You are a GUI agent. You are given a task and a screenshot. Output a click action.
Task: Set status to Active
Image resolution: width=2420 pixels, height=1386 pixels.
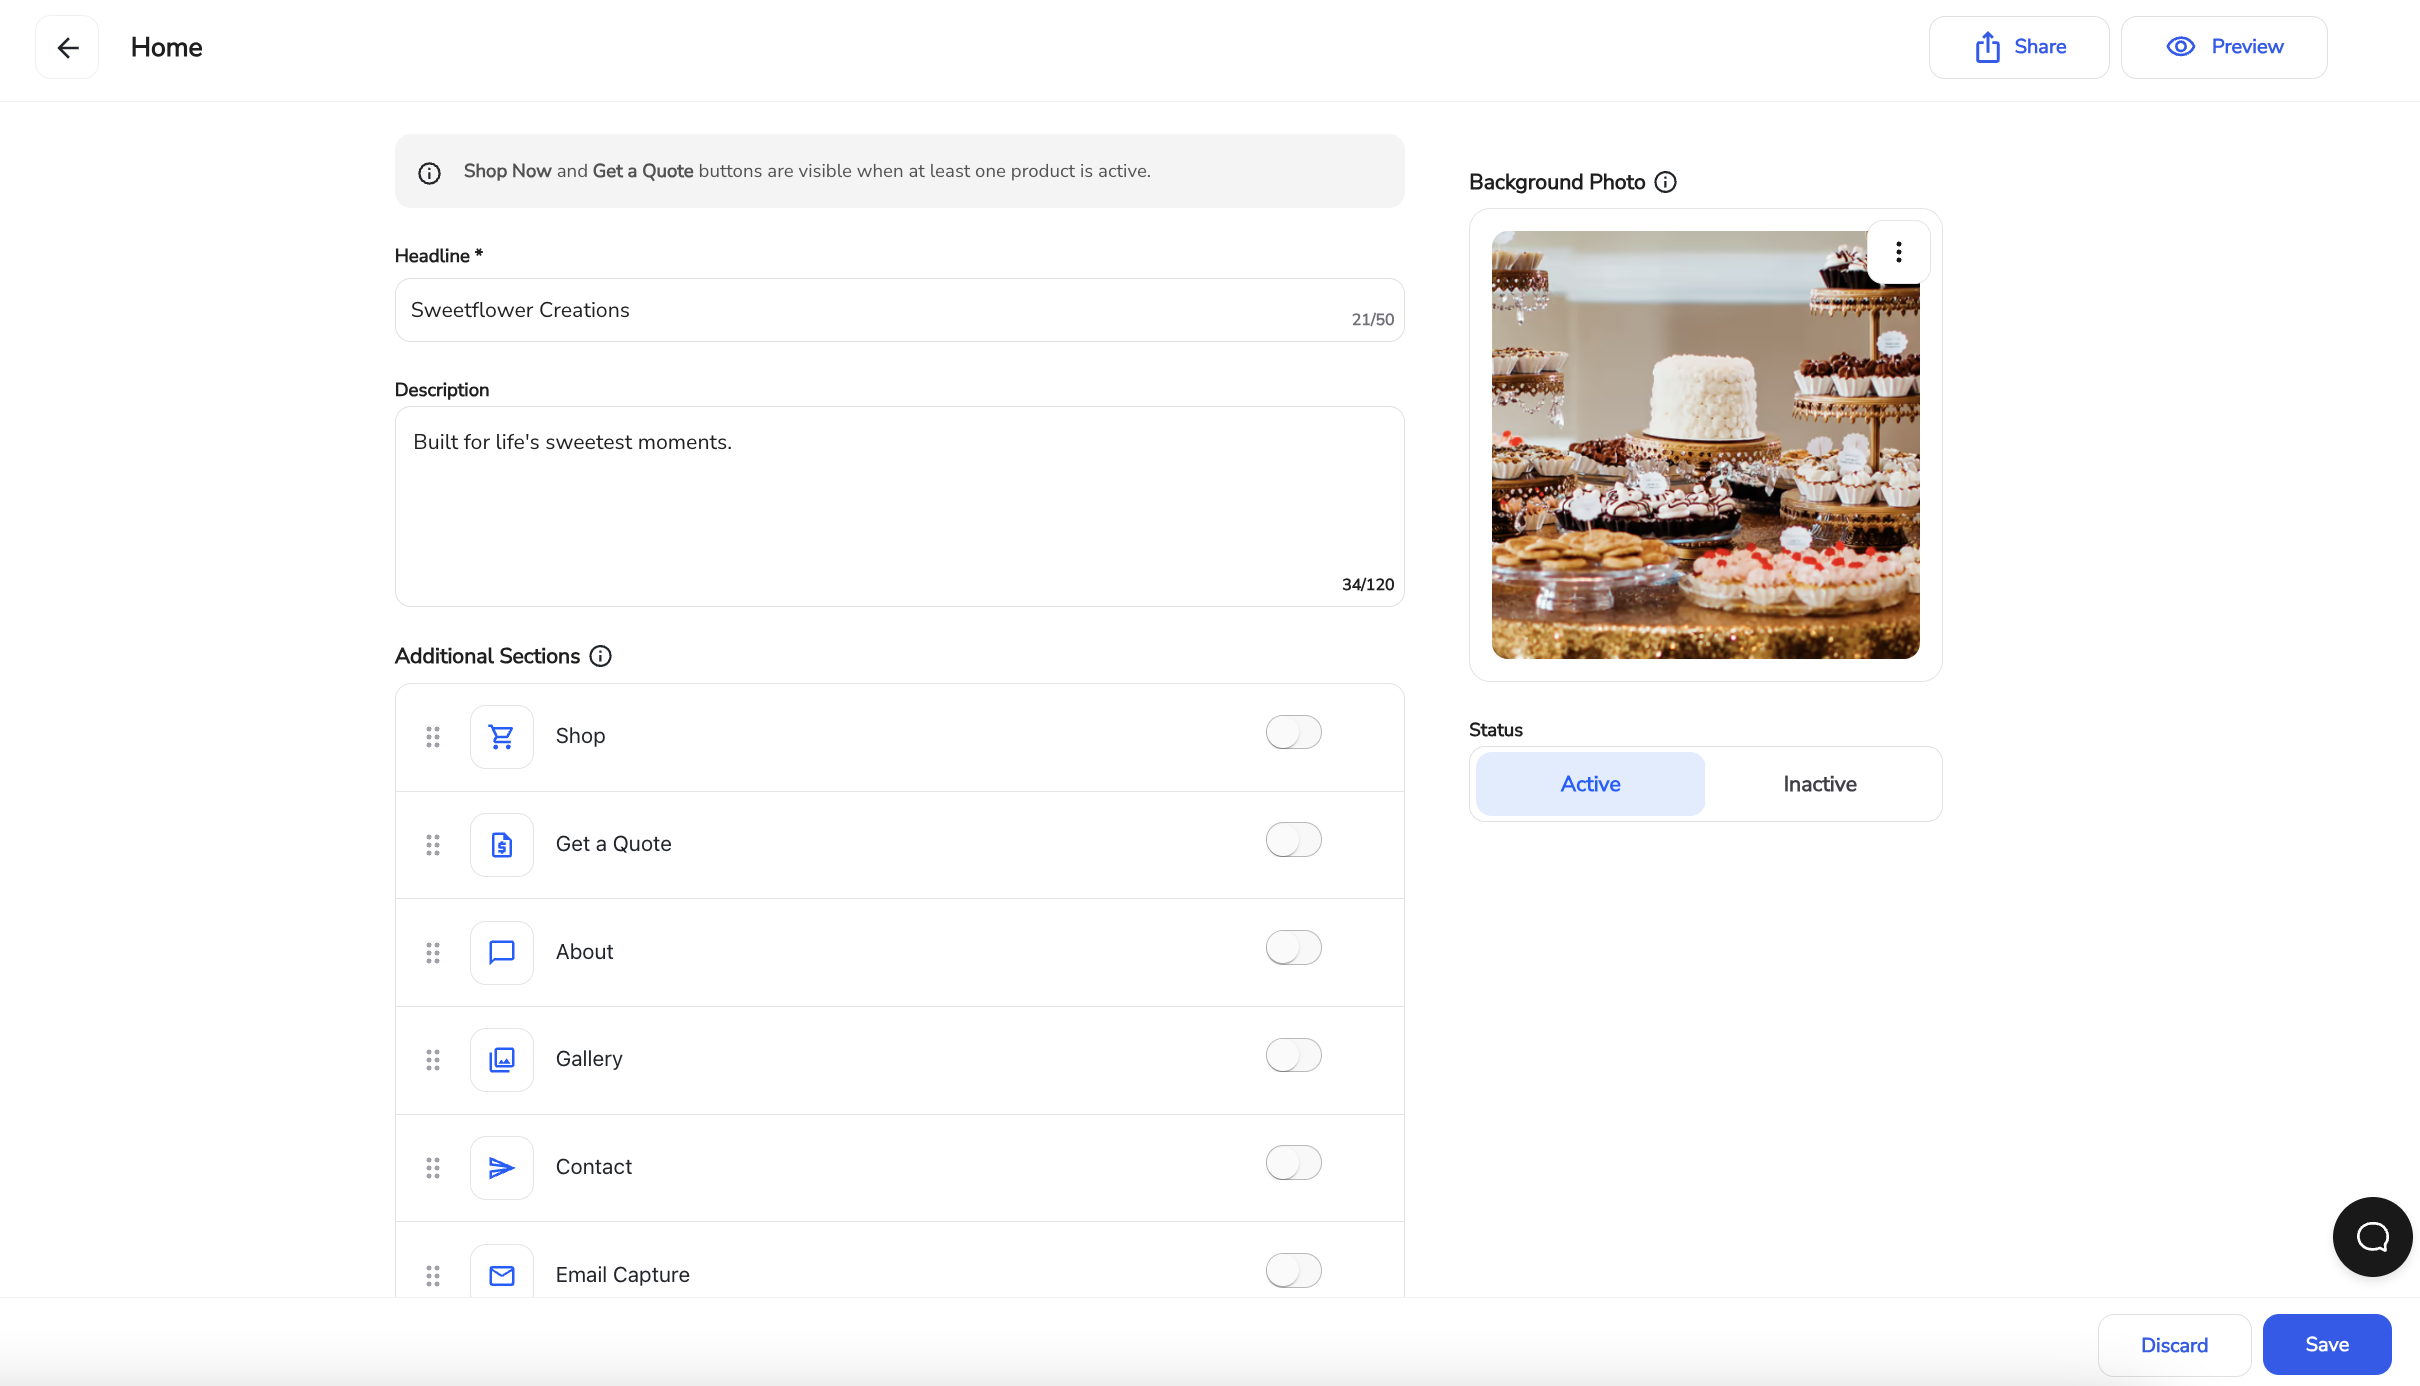click(x=1590, y=784)
